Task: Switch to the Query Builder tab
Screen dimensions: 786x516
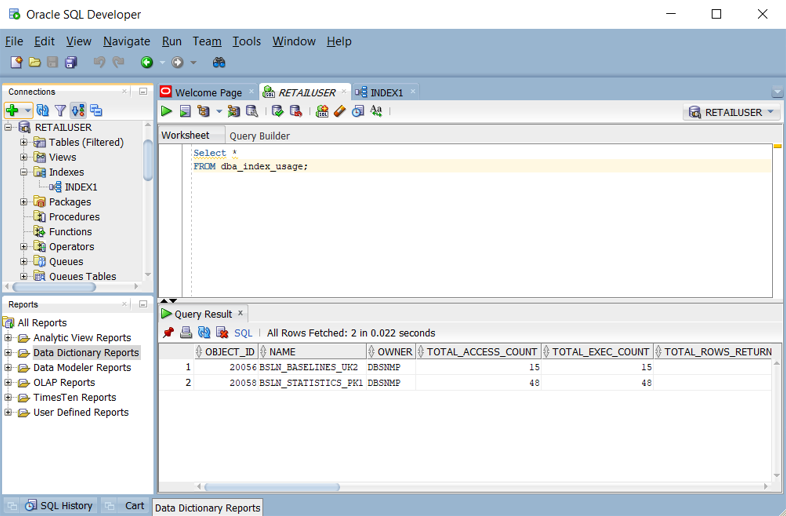Action: pyautogui.click(x=259, y=136)
